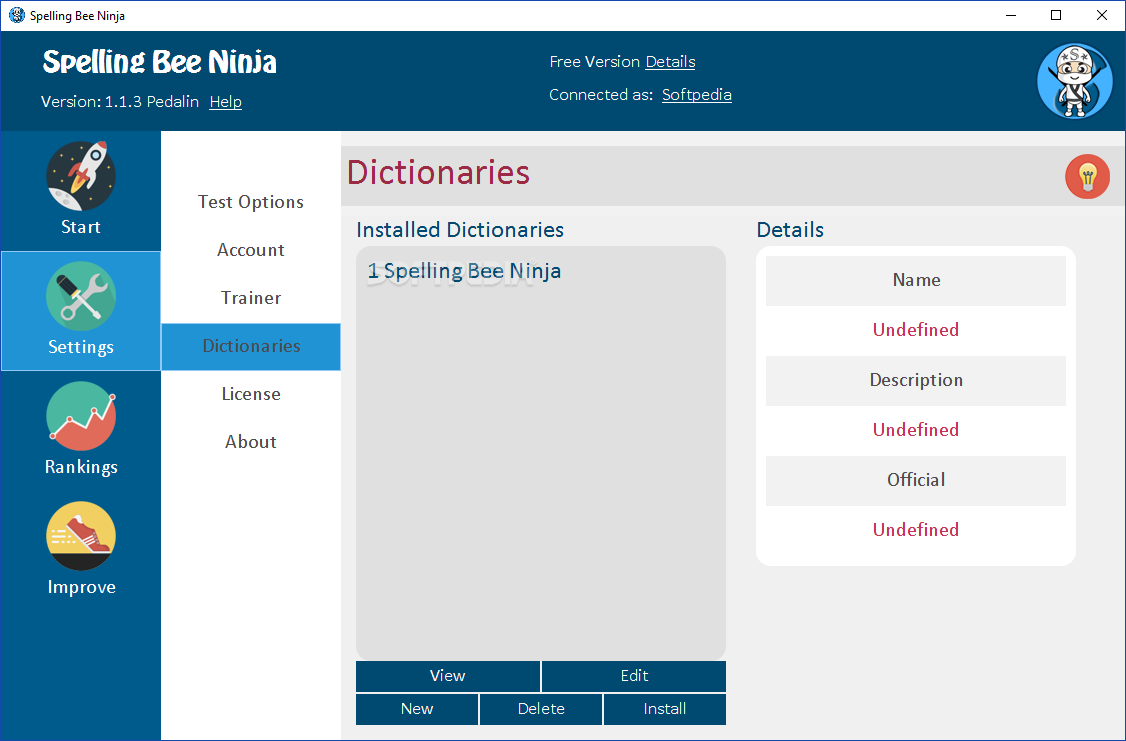Image resolution: width=1126 pixels, height=741 pixels.
Task: Click the ninja mascot avatar
Action: 1074,80
